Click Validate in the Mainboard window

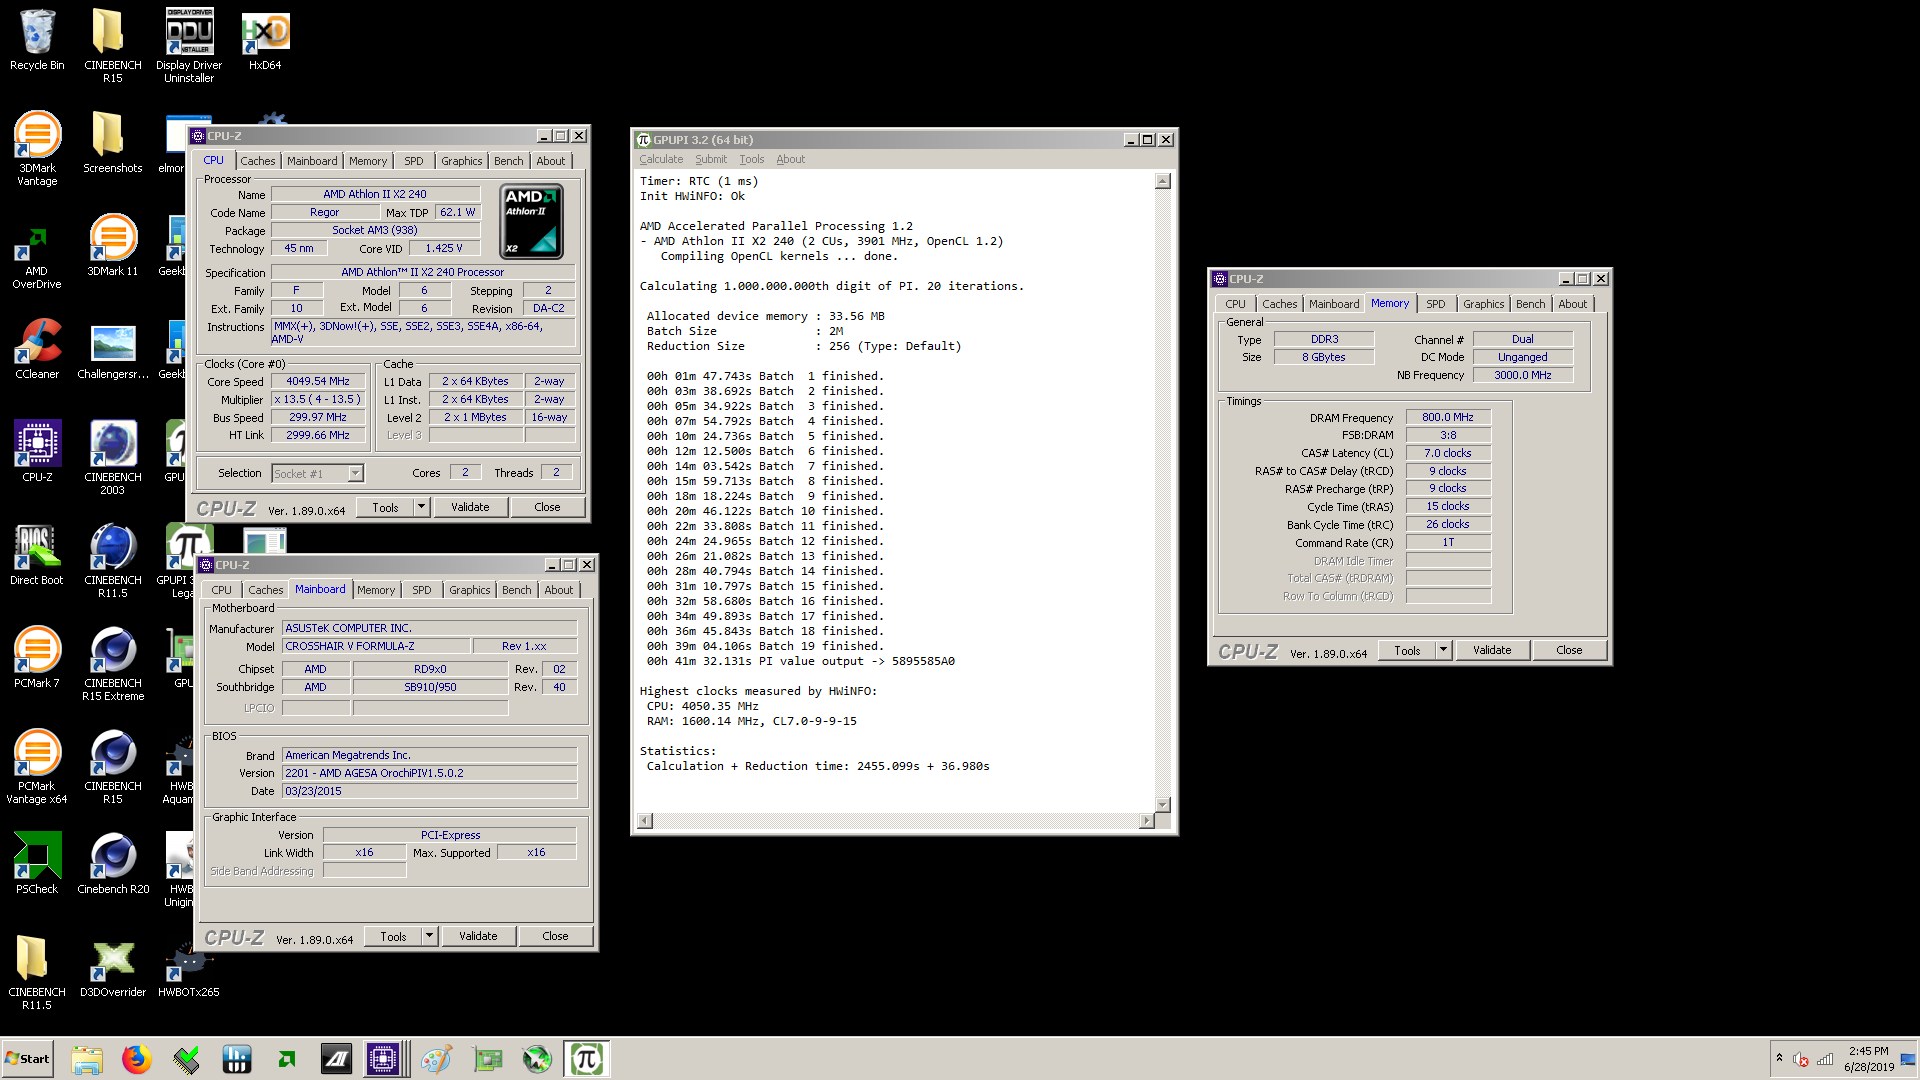(x=478, y=936)
